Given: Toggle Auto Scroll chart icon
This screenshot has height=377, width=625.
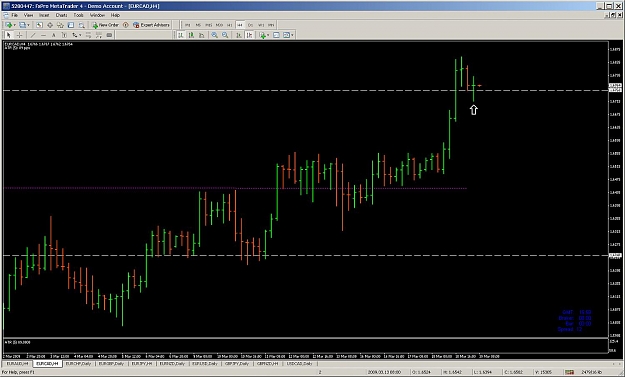Looking at the screenshot, I should tap(239, 35).
